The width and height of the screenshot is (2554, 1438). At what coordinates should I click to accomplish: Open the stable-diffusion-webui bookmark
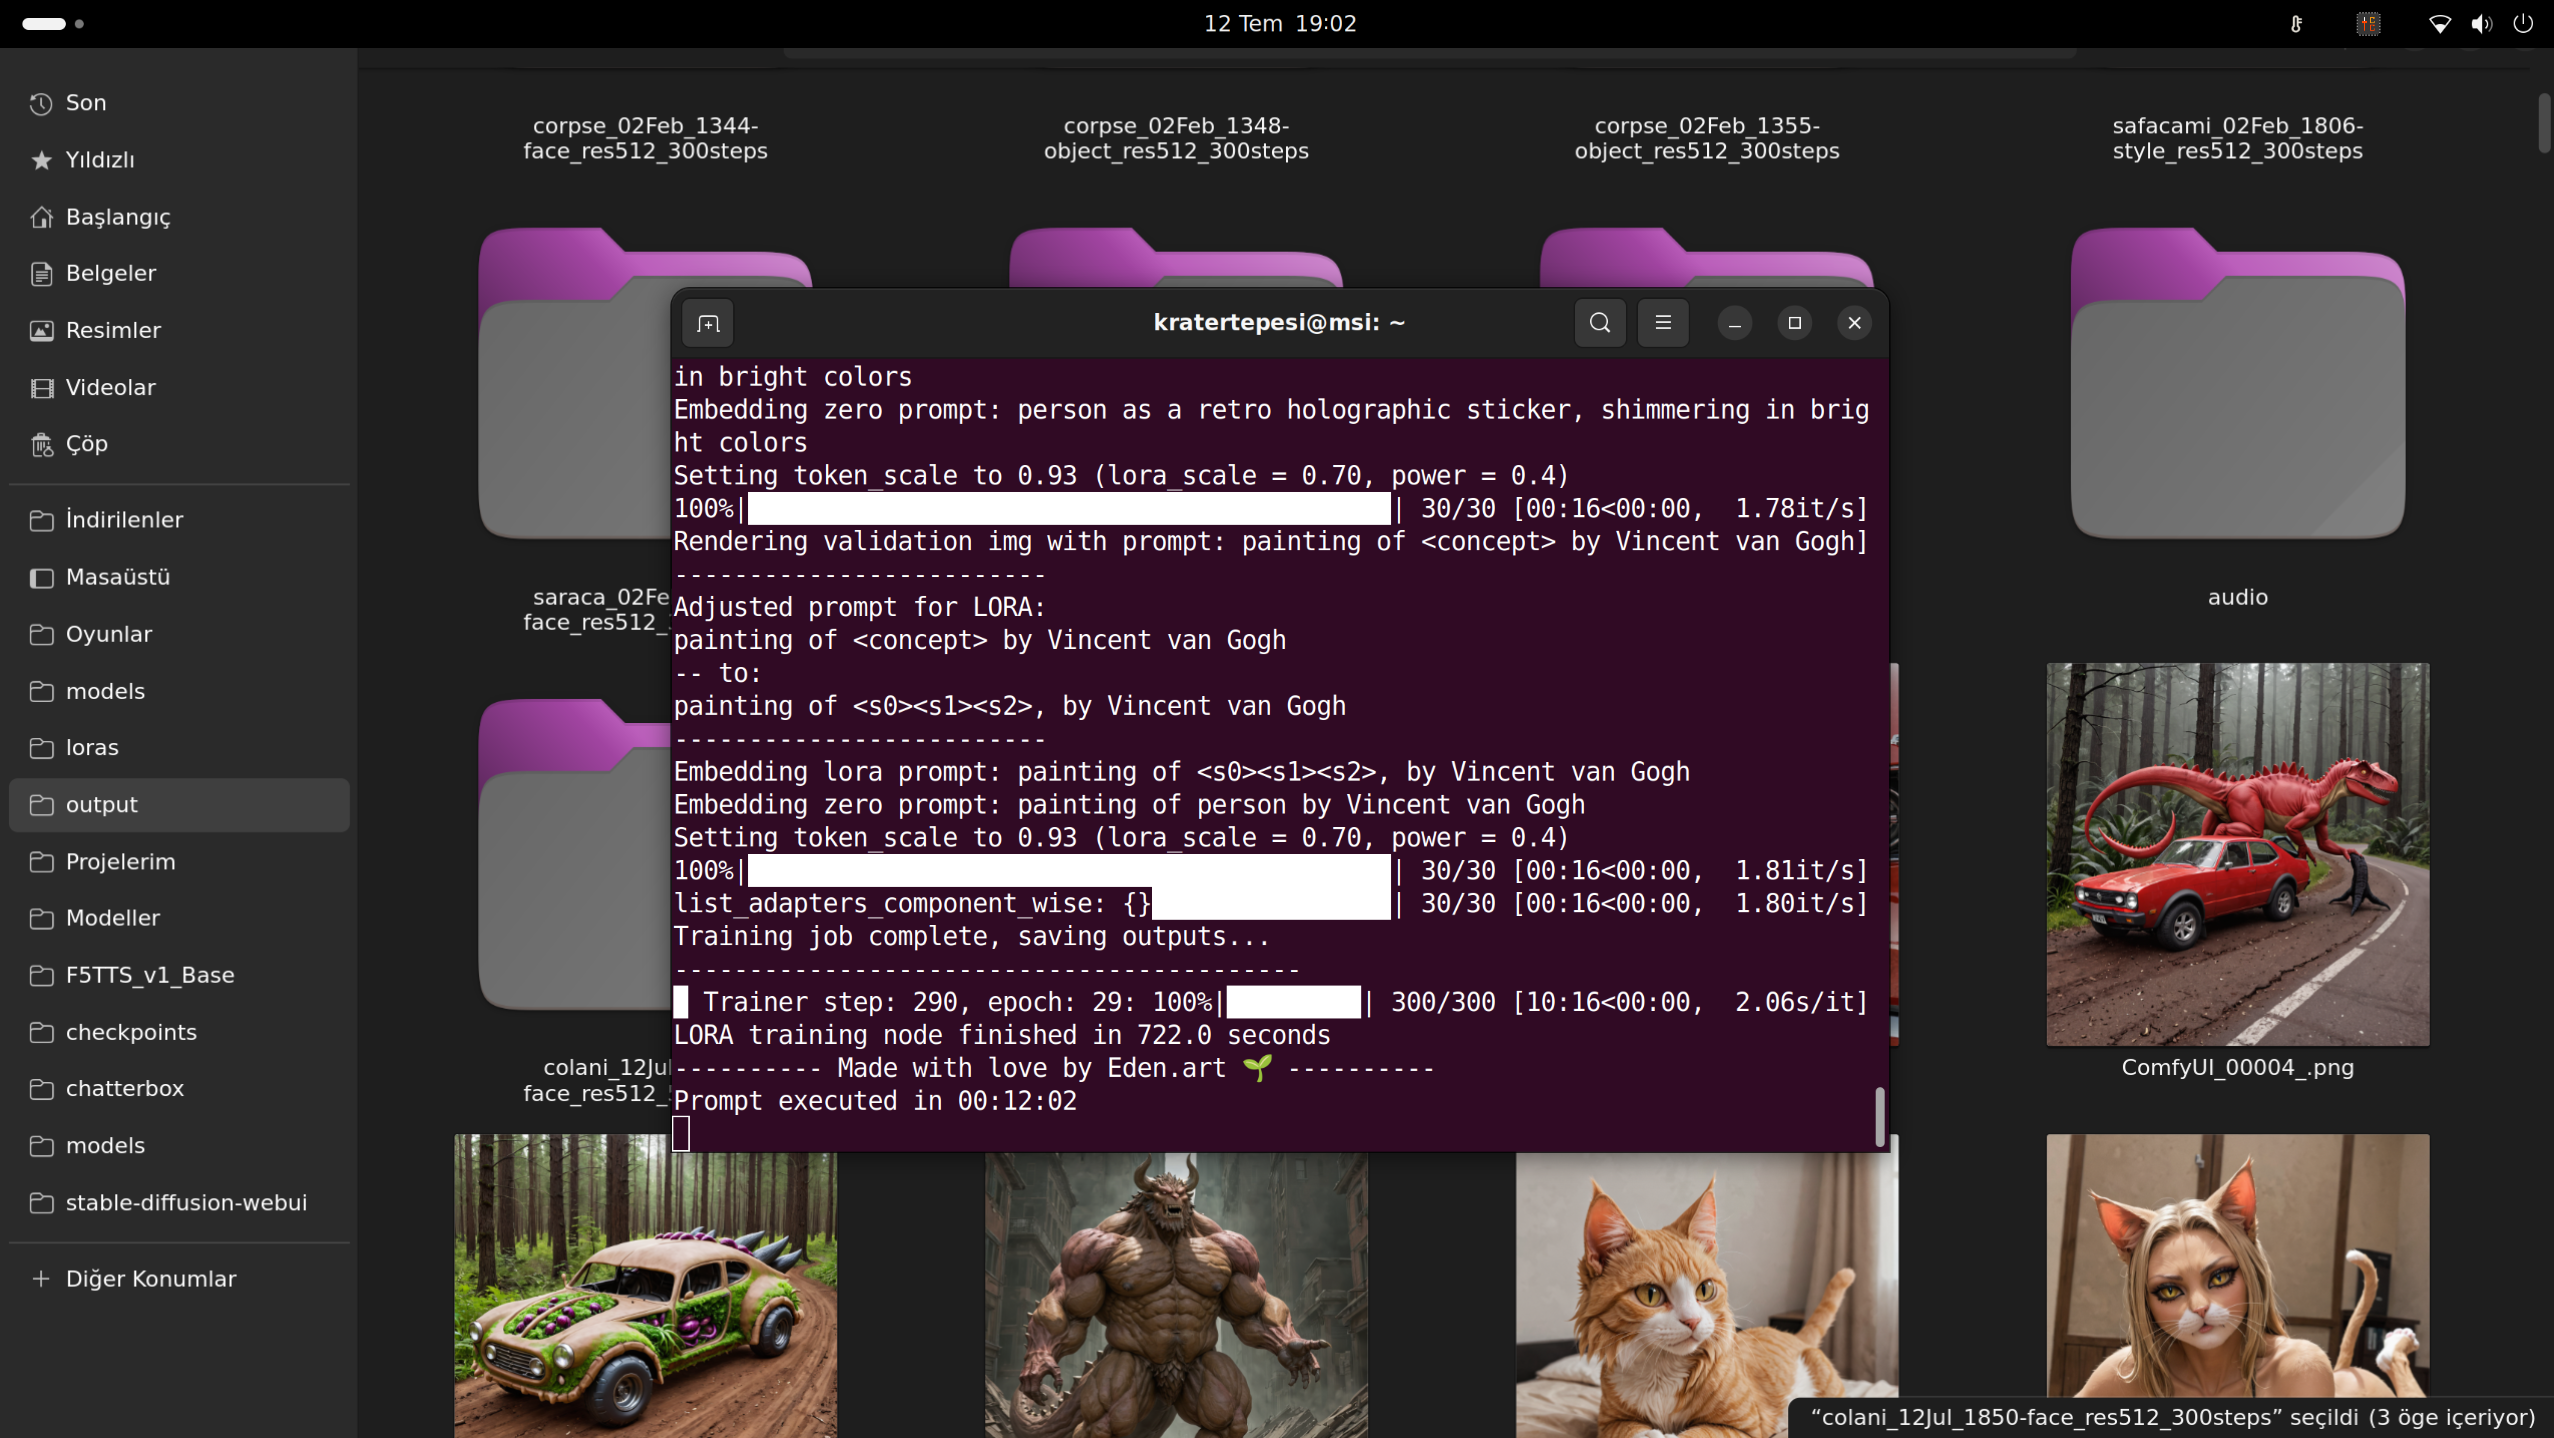pyautogui.click(x=180, y=1203)
